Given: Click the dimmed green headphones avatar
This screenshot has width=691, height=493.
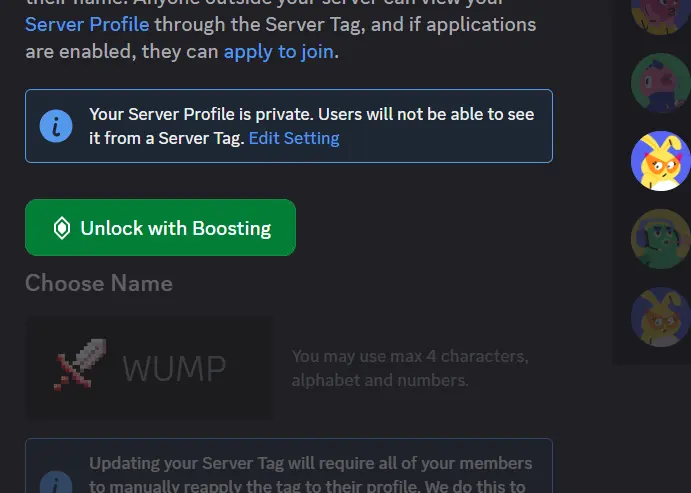Looking at the screenshot, I should tap(661, 239).
